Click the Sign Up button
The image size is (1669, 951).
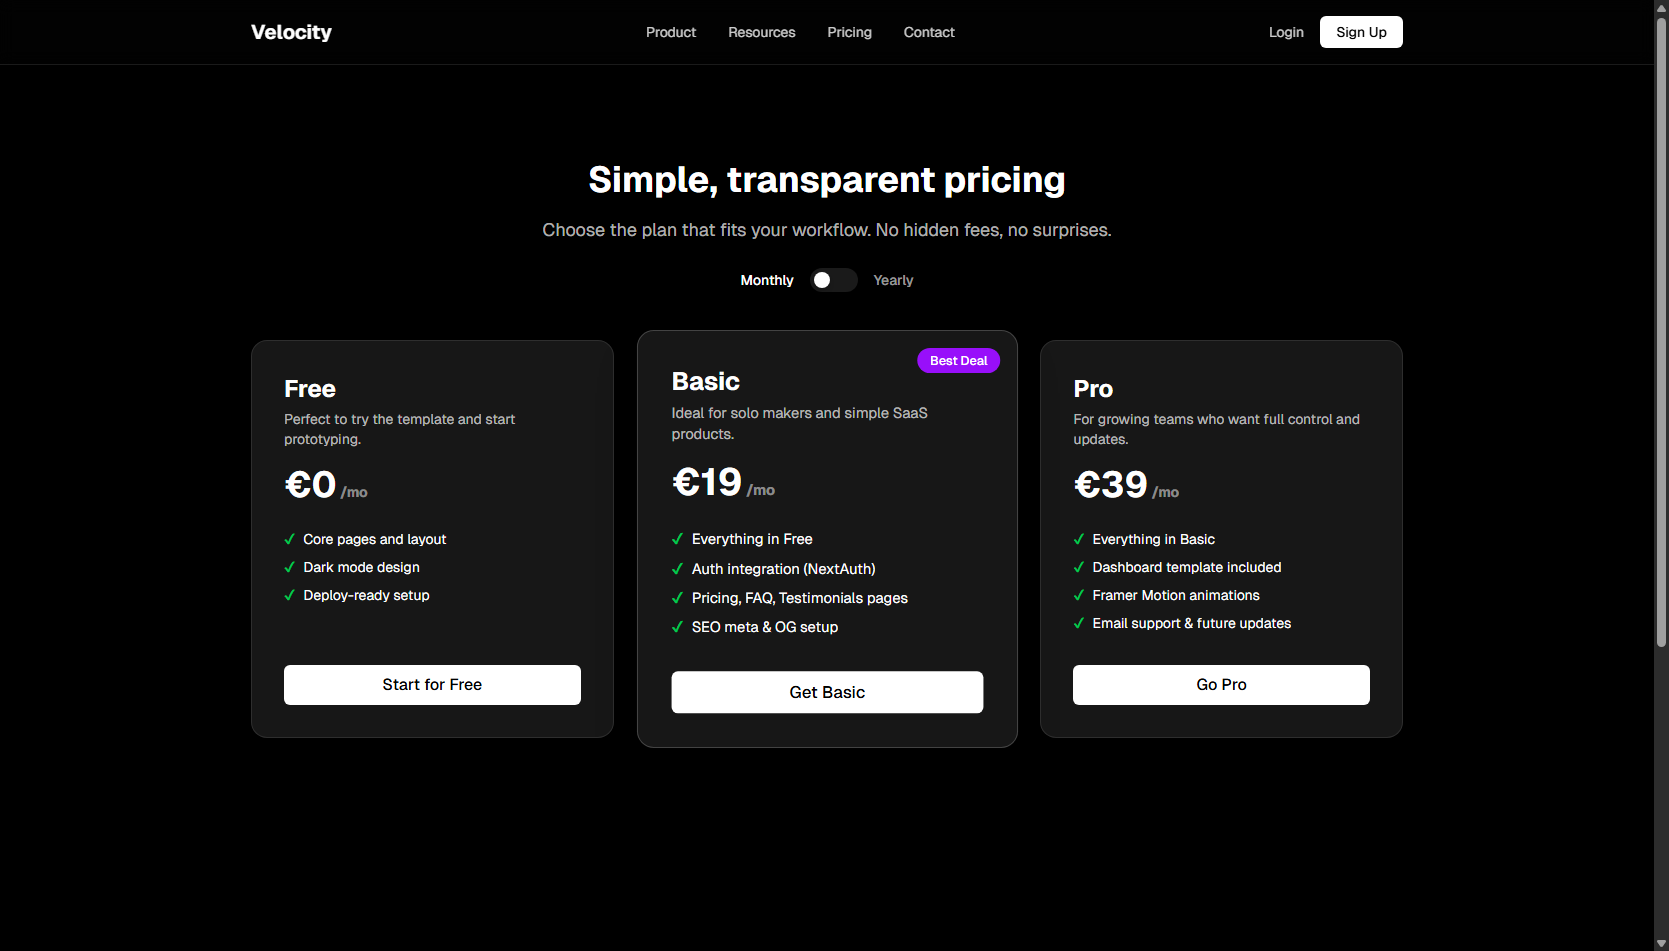1361,32
